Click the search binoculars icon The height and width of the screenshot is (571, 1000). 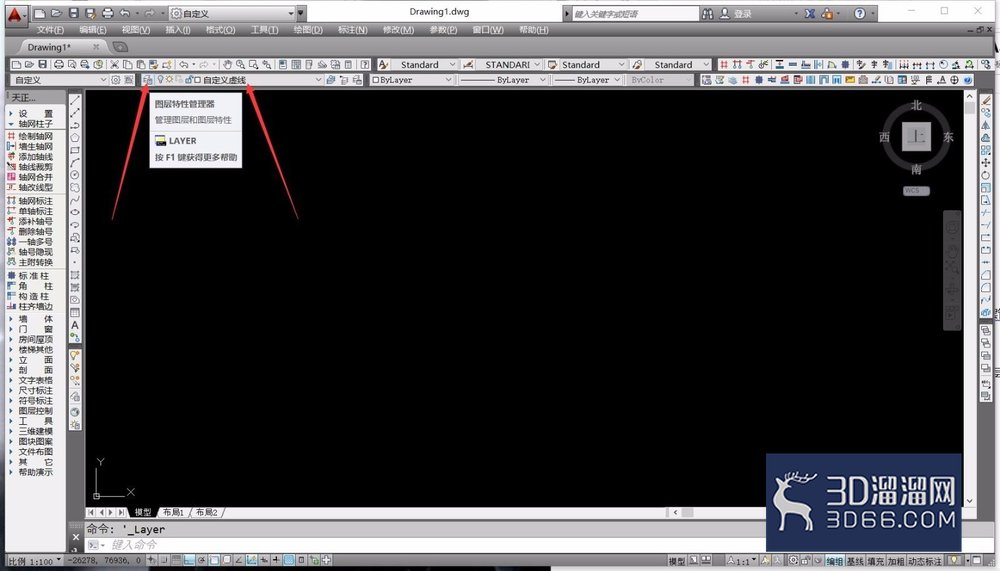(x=707, y=13)
